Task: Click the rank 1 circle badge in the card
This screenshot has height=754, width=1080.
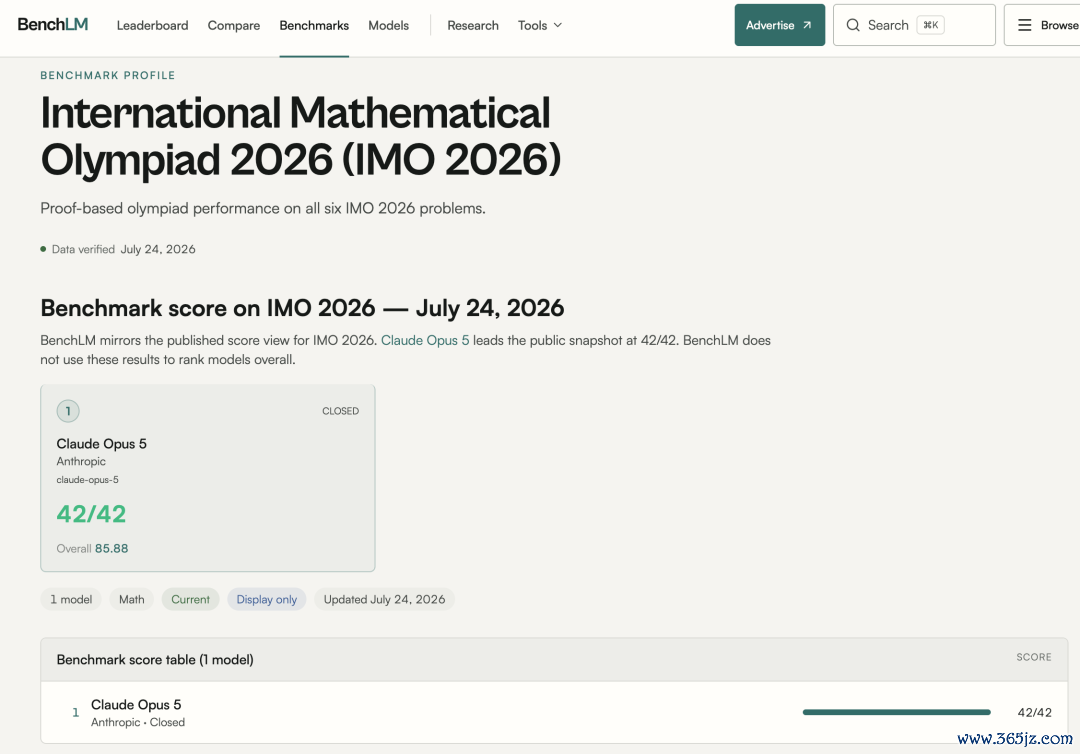Action: pos(68,411)
